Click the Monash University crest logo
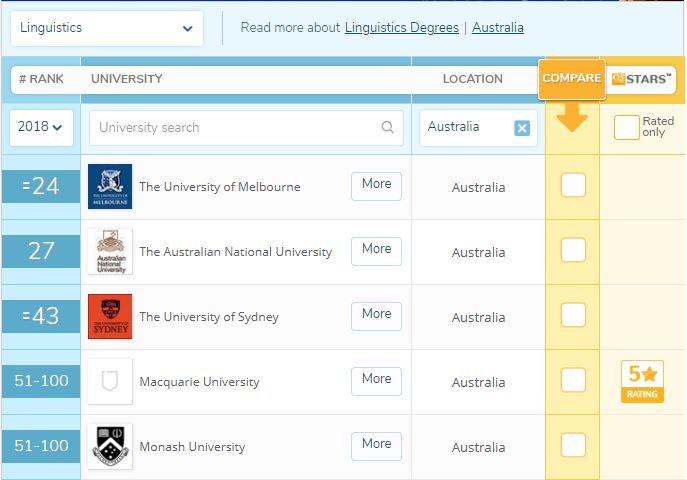Screen dimensions: 687x480 tap(110, 446)
